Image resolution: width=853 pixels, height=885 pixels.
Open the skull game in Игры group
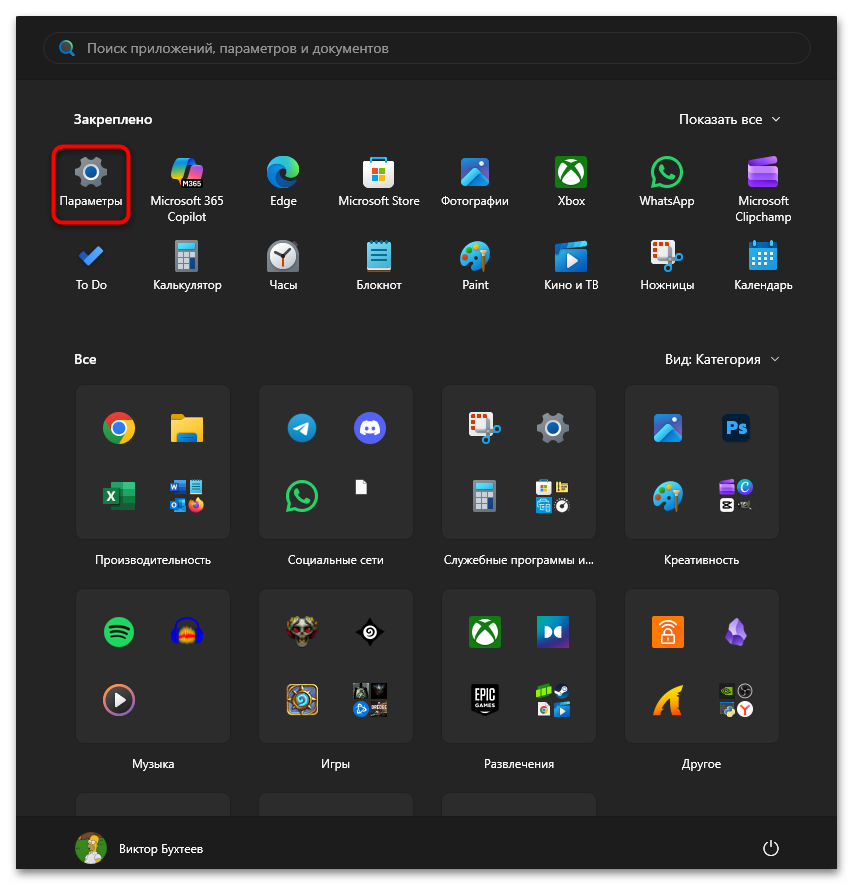(302, 632)
